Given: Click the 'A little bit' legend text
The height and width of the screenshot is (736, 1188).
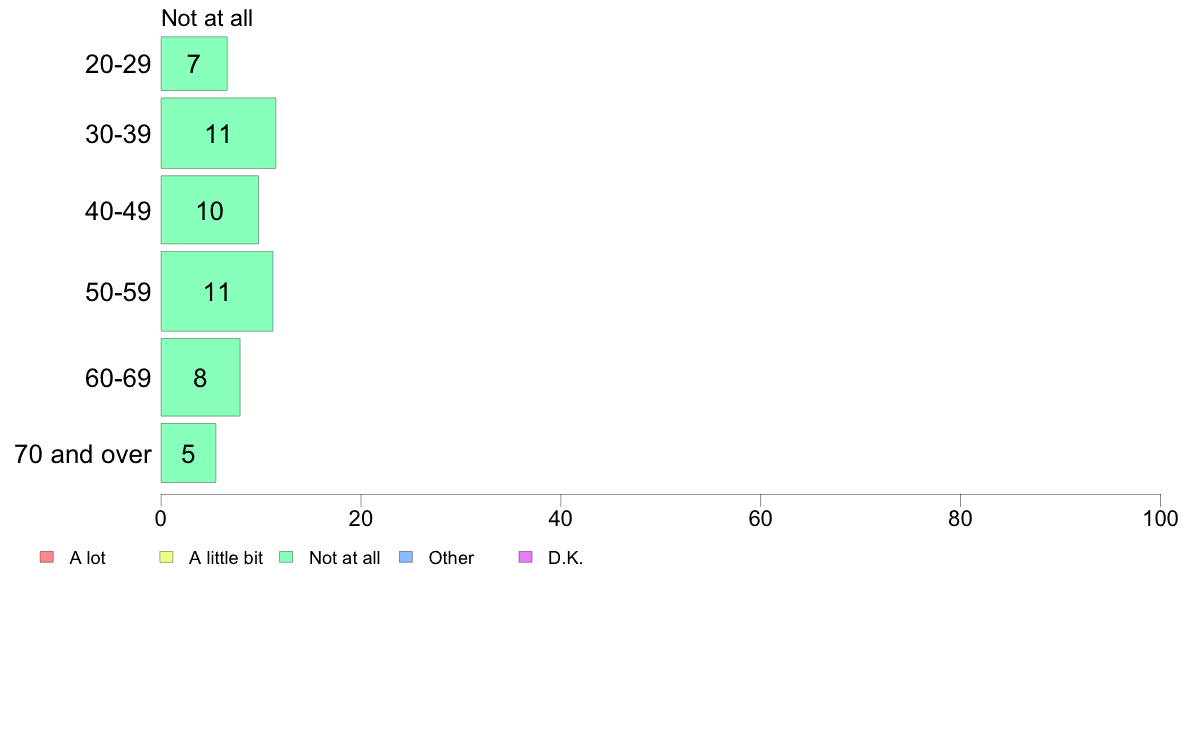Looking at the screenshot, I should (226, 558).
